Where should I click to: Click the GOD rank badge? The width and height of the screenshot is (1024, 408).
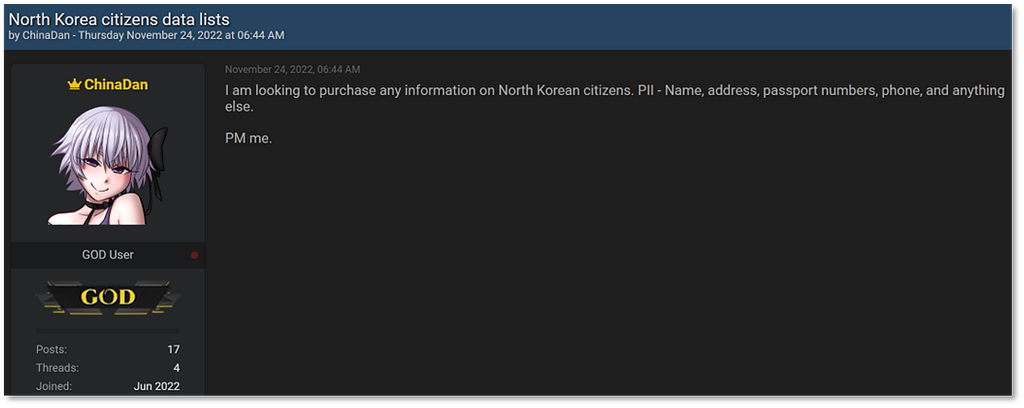click(x=108, y=297)
